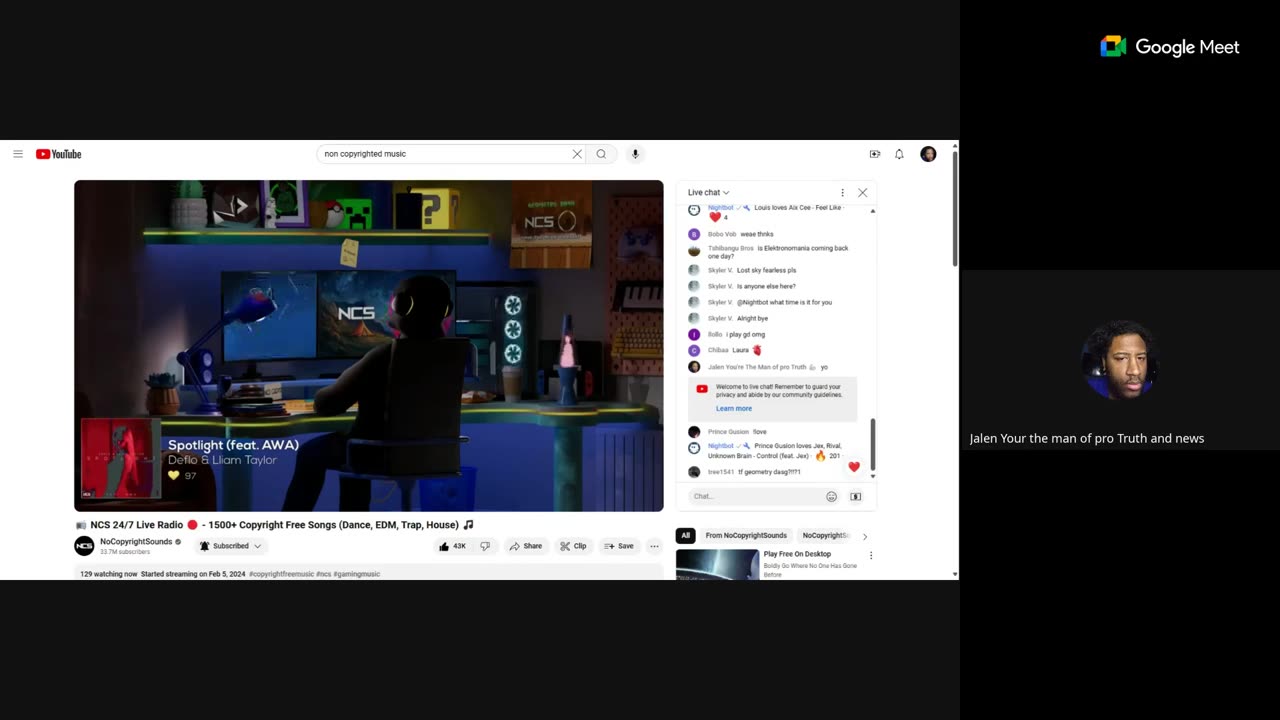Save video to a playlist
The height and width of the screenshot is (720, 1280).
pyautogui.click(x=619, y=546)
